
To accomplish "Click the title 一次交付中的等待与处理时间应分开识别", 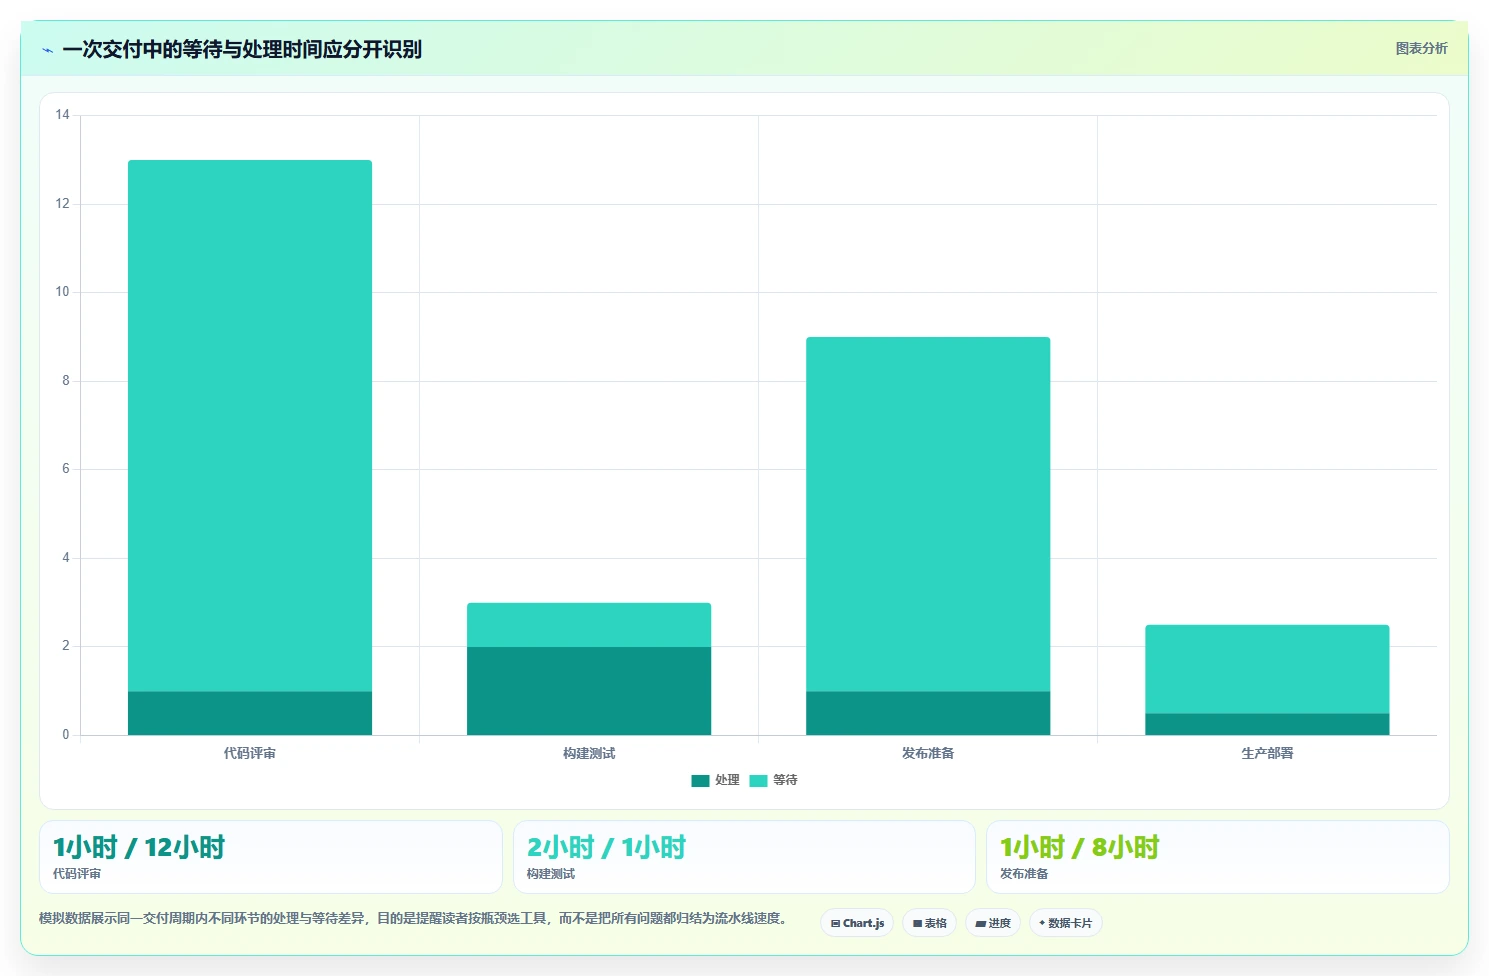I will pyautogui.click(x=242, y=49).
